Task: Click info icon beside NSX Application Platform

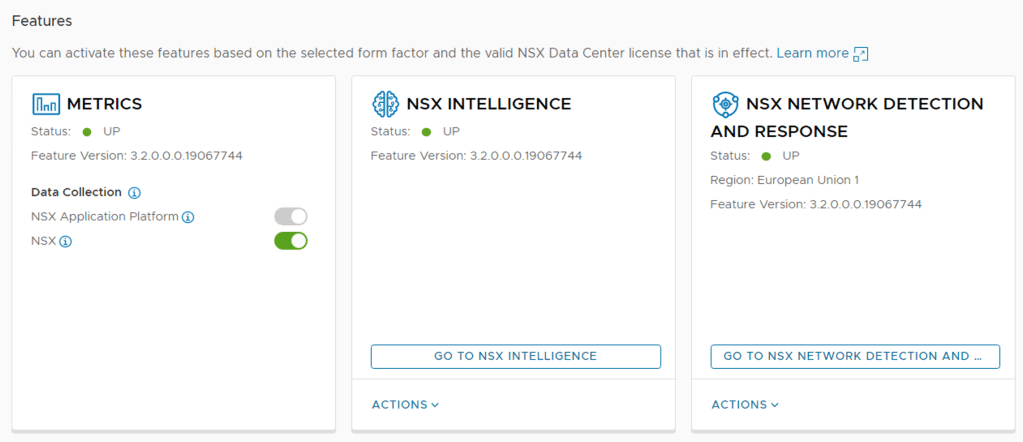Action: point(188,217)
